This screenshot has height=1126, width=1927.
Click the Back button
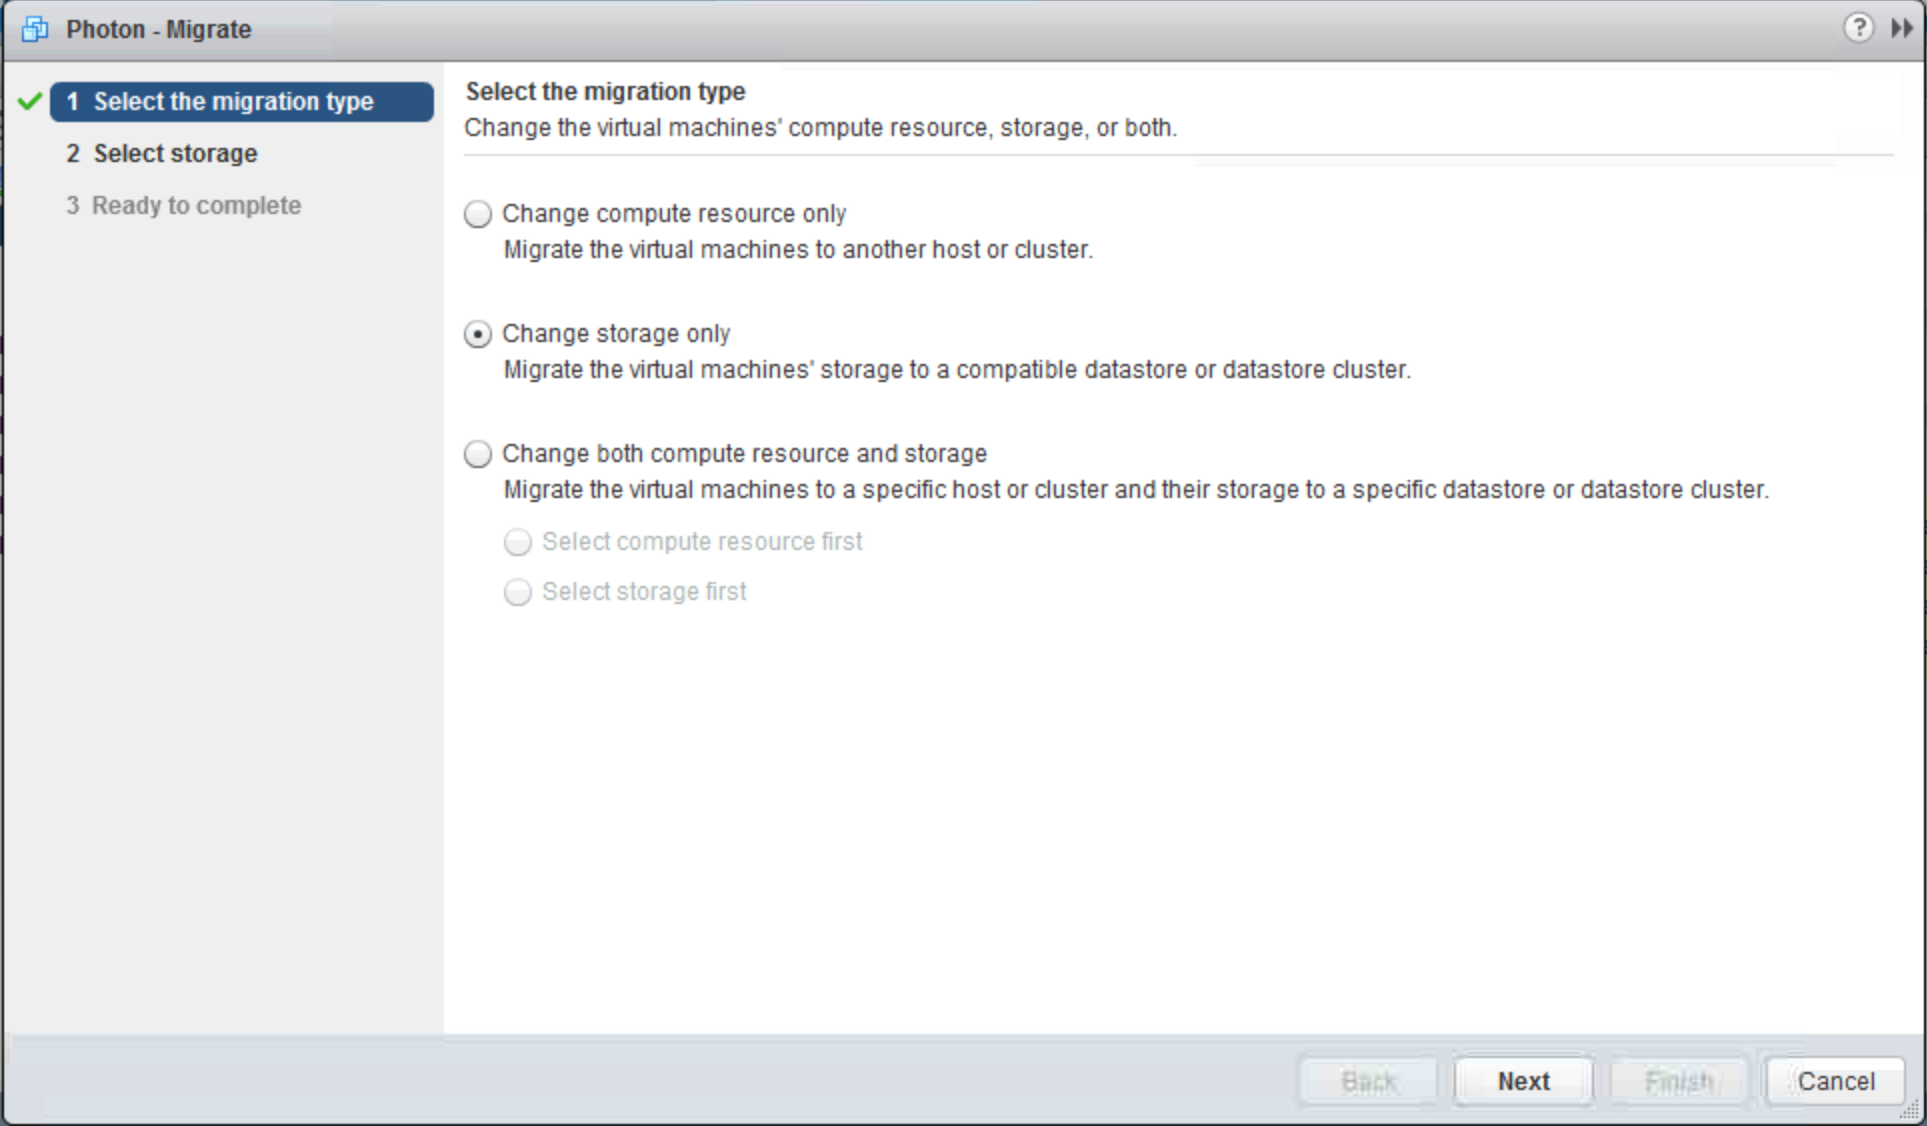click(1368, 1081)
